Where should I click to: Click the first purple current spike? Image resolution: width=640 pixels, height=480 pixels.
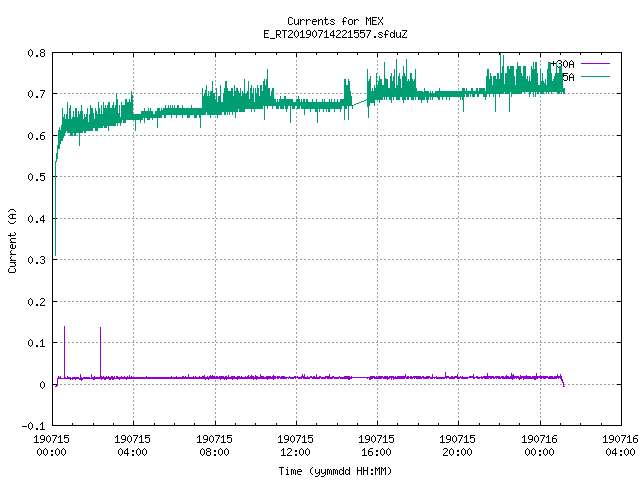(64, 351)
